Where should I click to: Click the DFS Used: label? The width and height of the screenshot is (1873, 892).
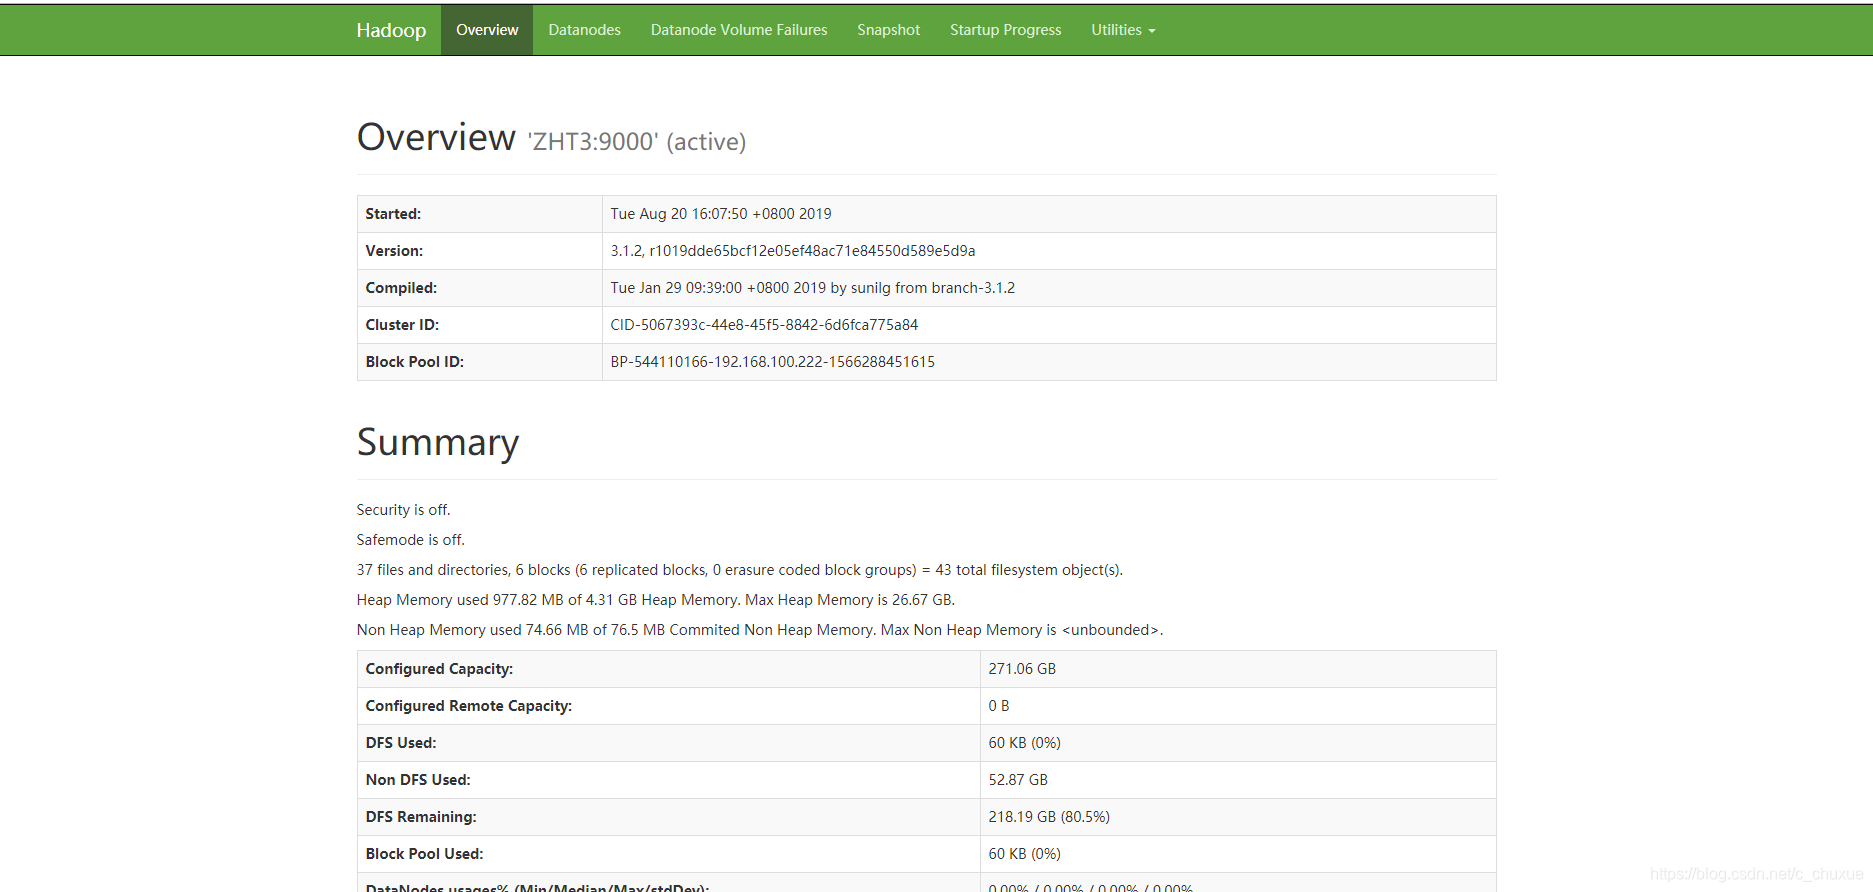[x=401, y=743]
